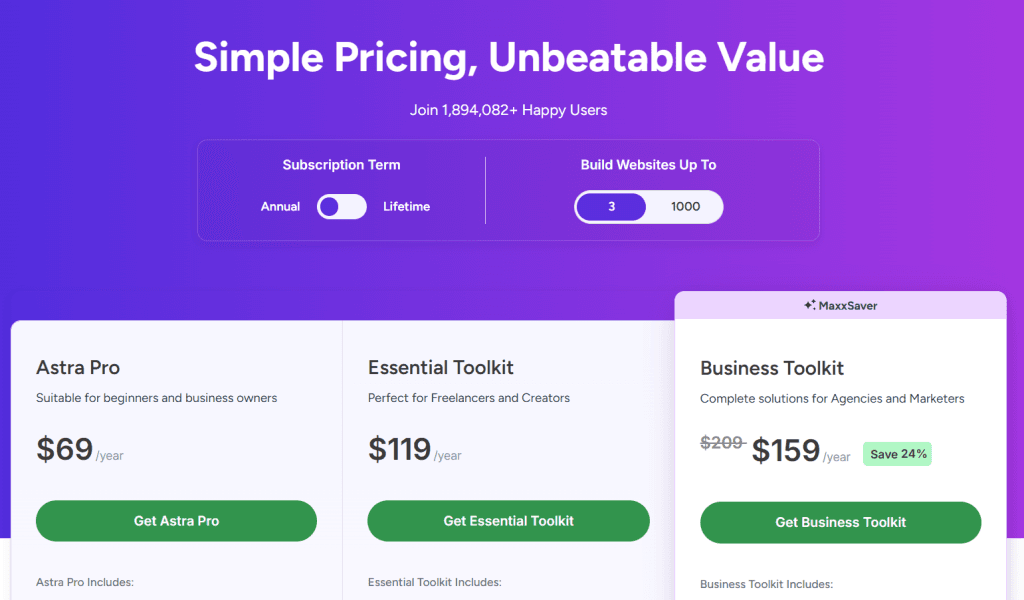Click the $119 per year price
Viewport: 1024px width, 600px height.
(399, 450)
